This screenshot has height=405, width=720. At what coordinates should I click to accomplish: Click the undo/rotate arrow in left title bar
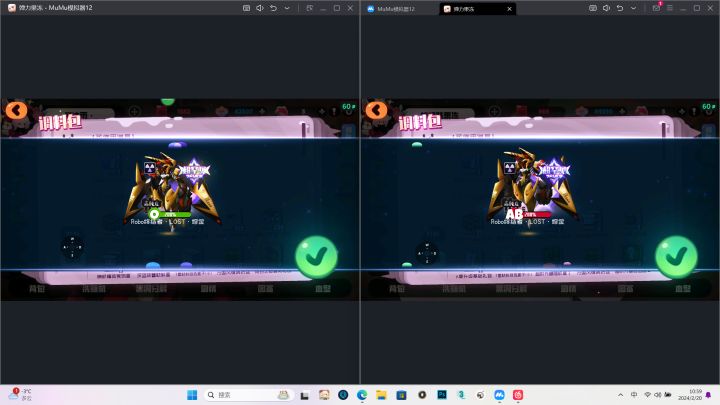point(273,8)
